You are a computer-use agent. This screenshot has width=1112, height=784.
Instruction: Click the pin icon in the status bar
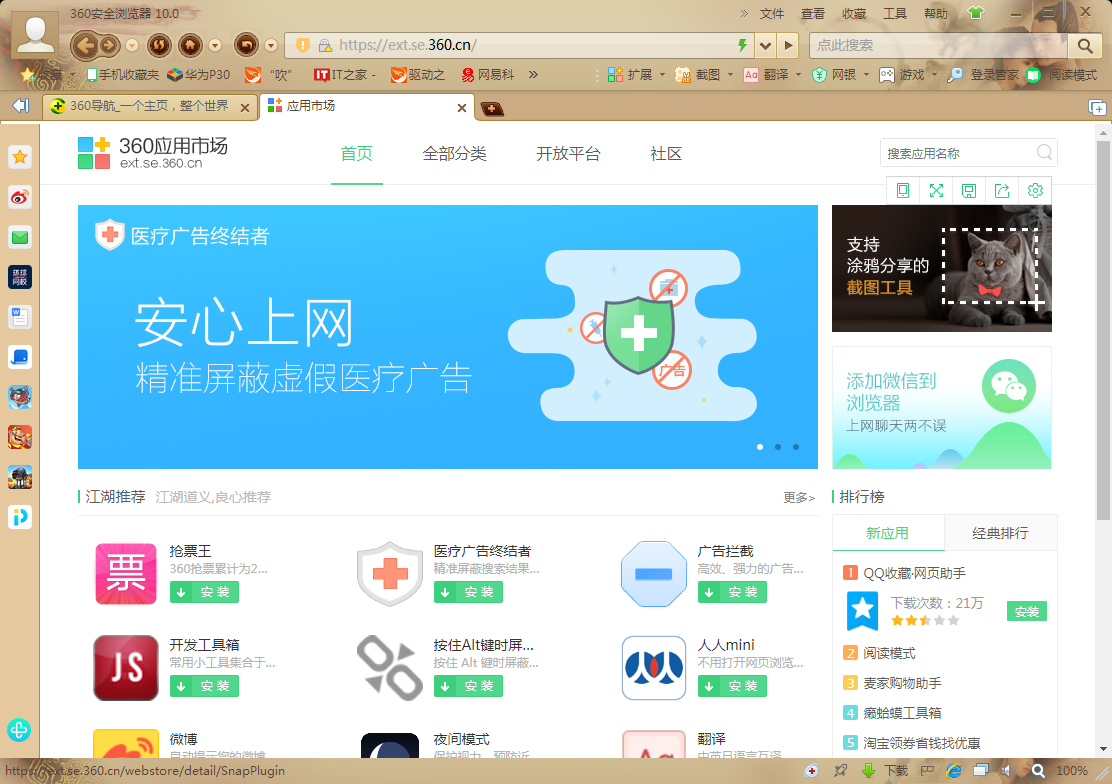click(x=838, y=770)
